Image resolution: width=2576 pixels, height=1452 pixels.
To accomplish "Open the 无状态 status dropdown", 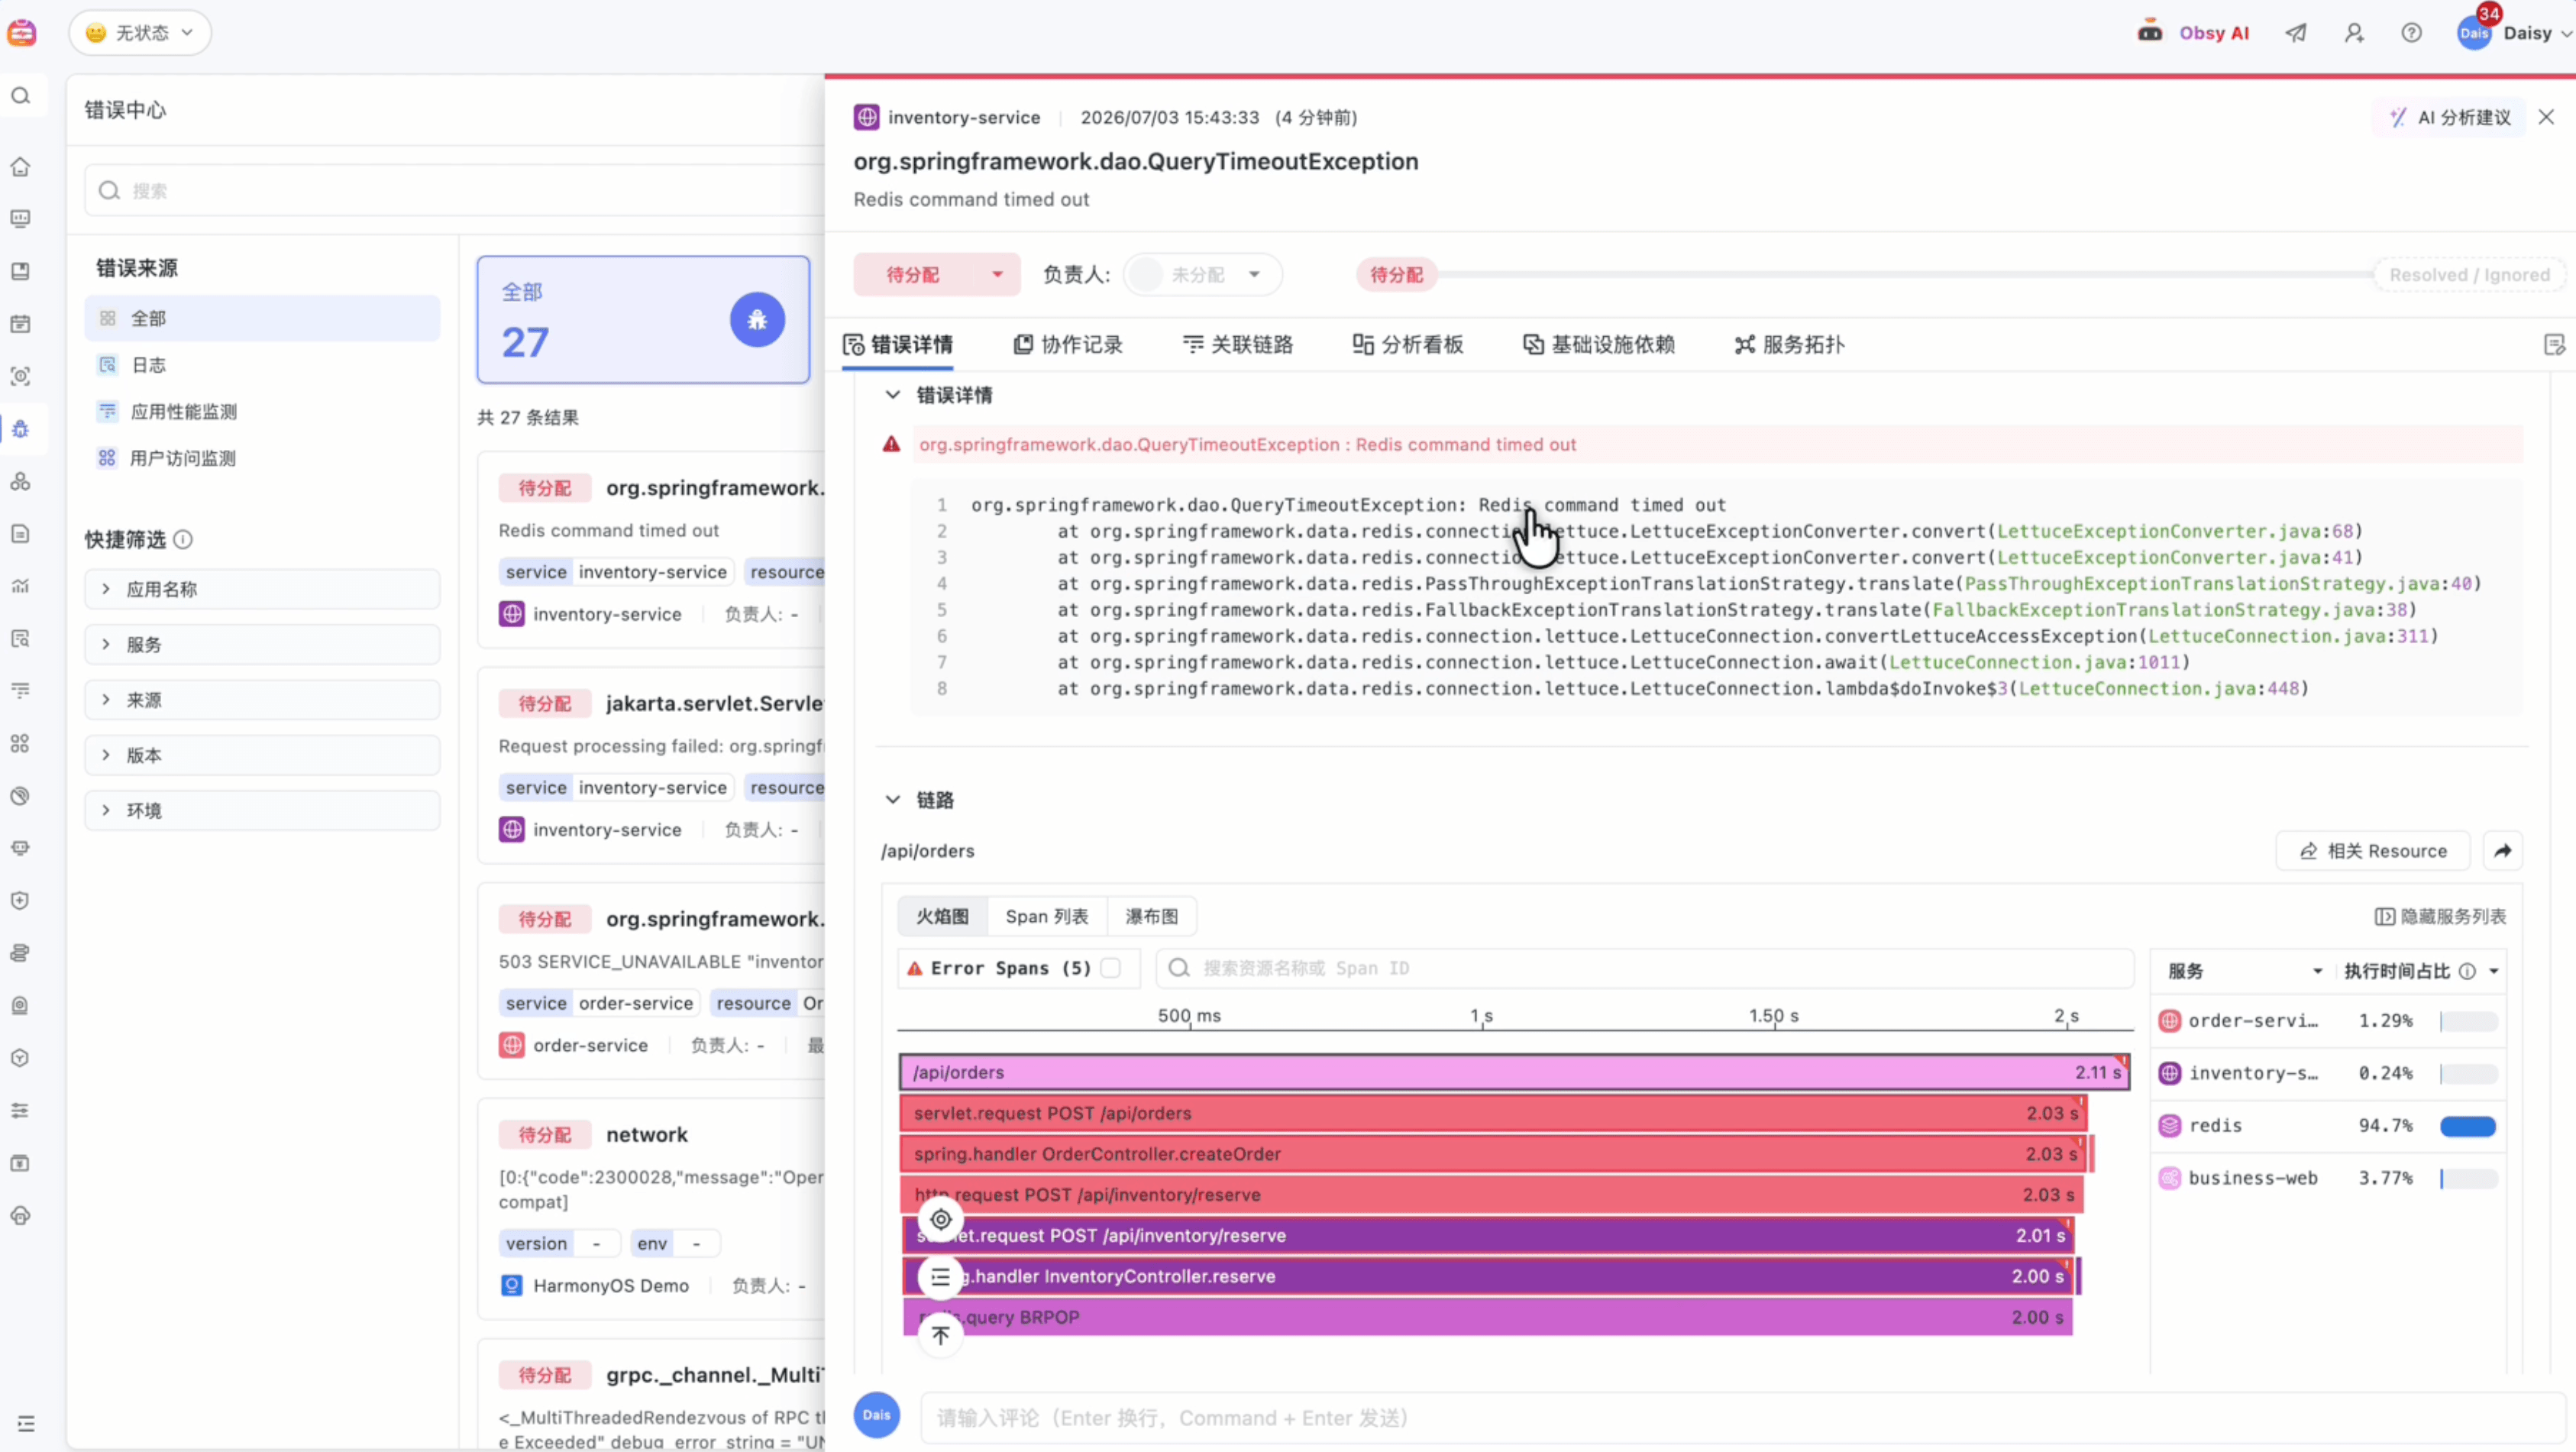I will pyautogui.click(x=140, y=33).
